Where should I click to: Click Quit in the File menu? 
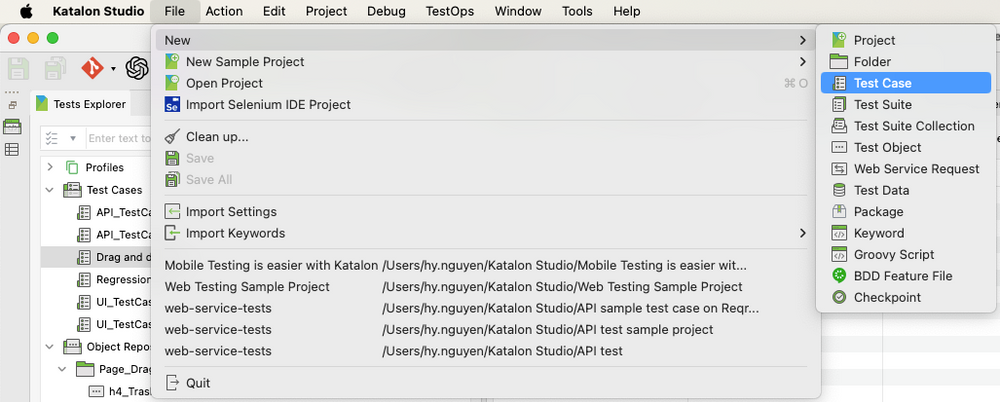tap(485, 383)
